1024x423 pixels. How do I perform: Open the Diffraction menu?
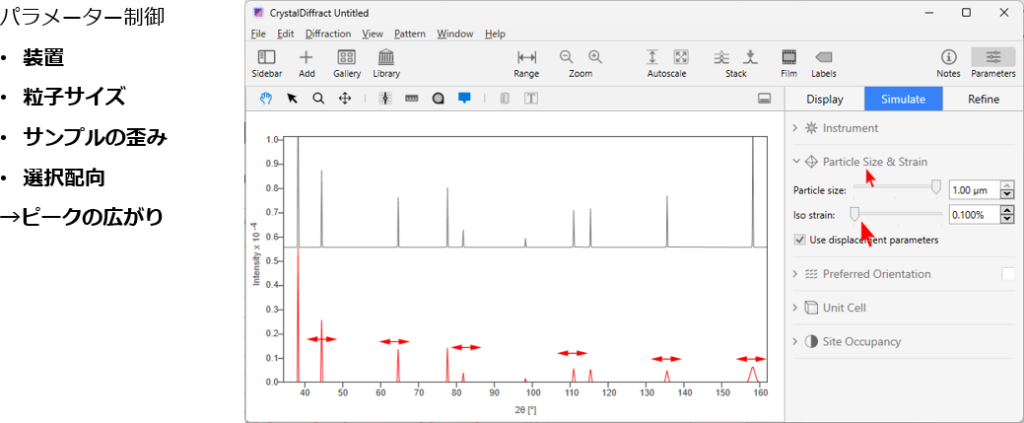click(x=328, y=33)
